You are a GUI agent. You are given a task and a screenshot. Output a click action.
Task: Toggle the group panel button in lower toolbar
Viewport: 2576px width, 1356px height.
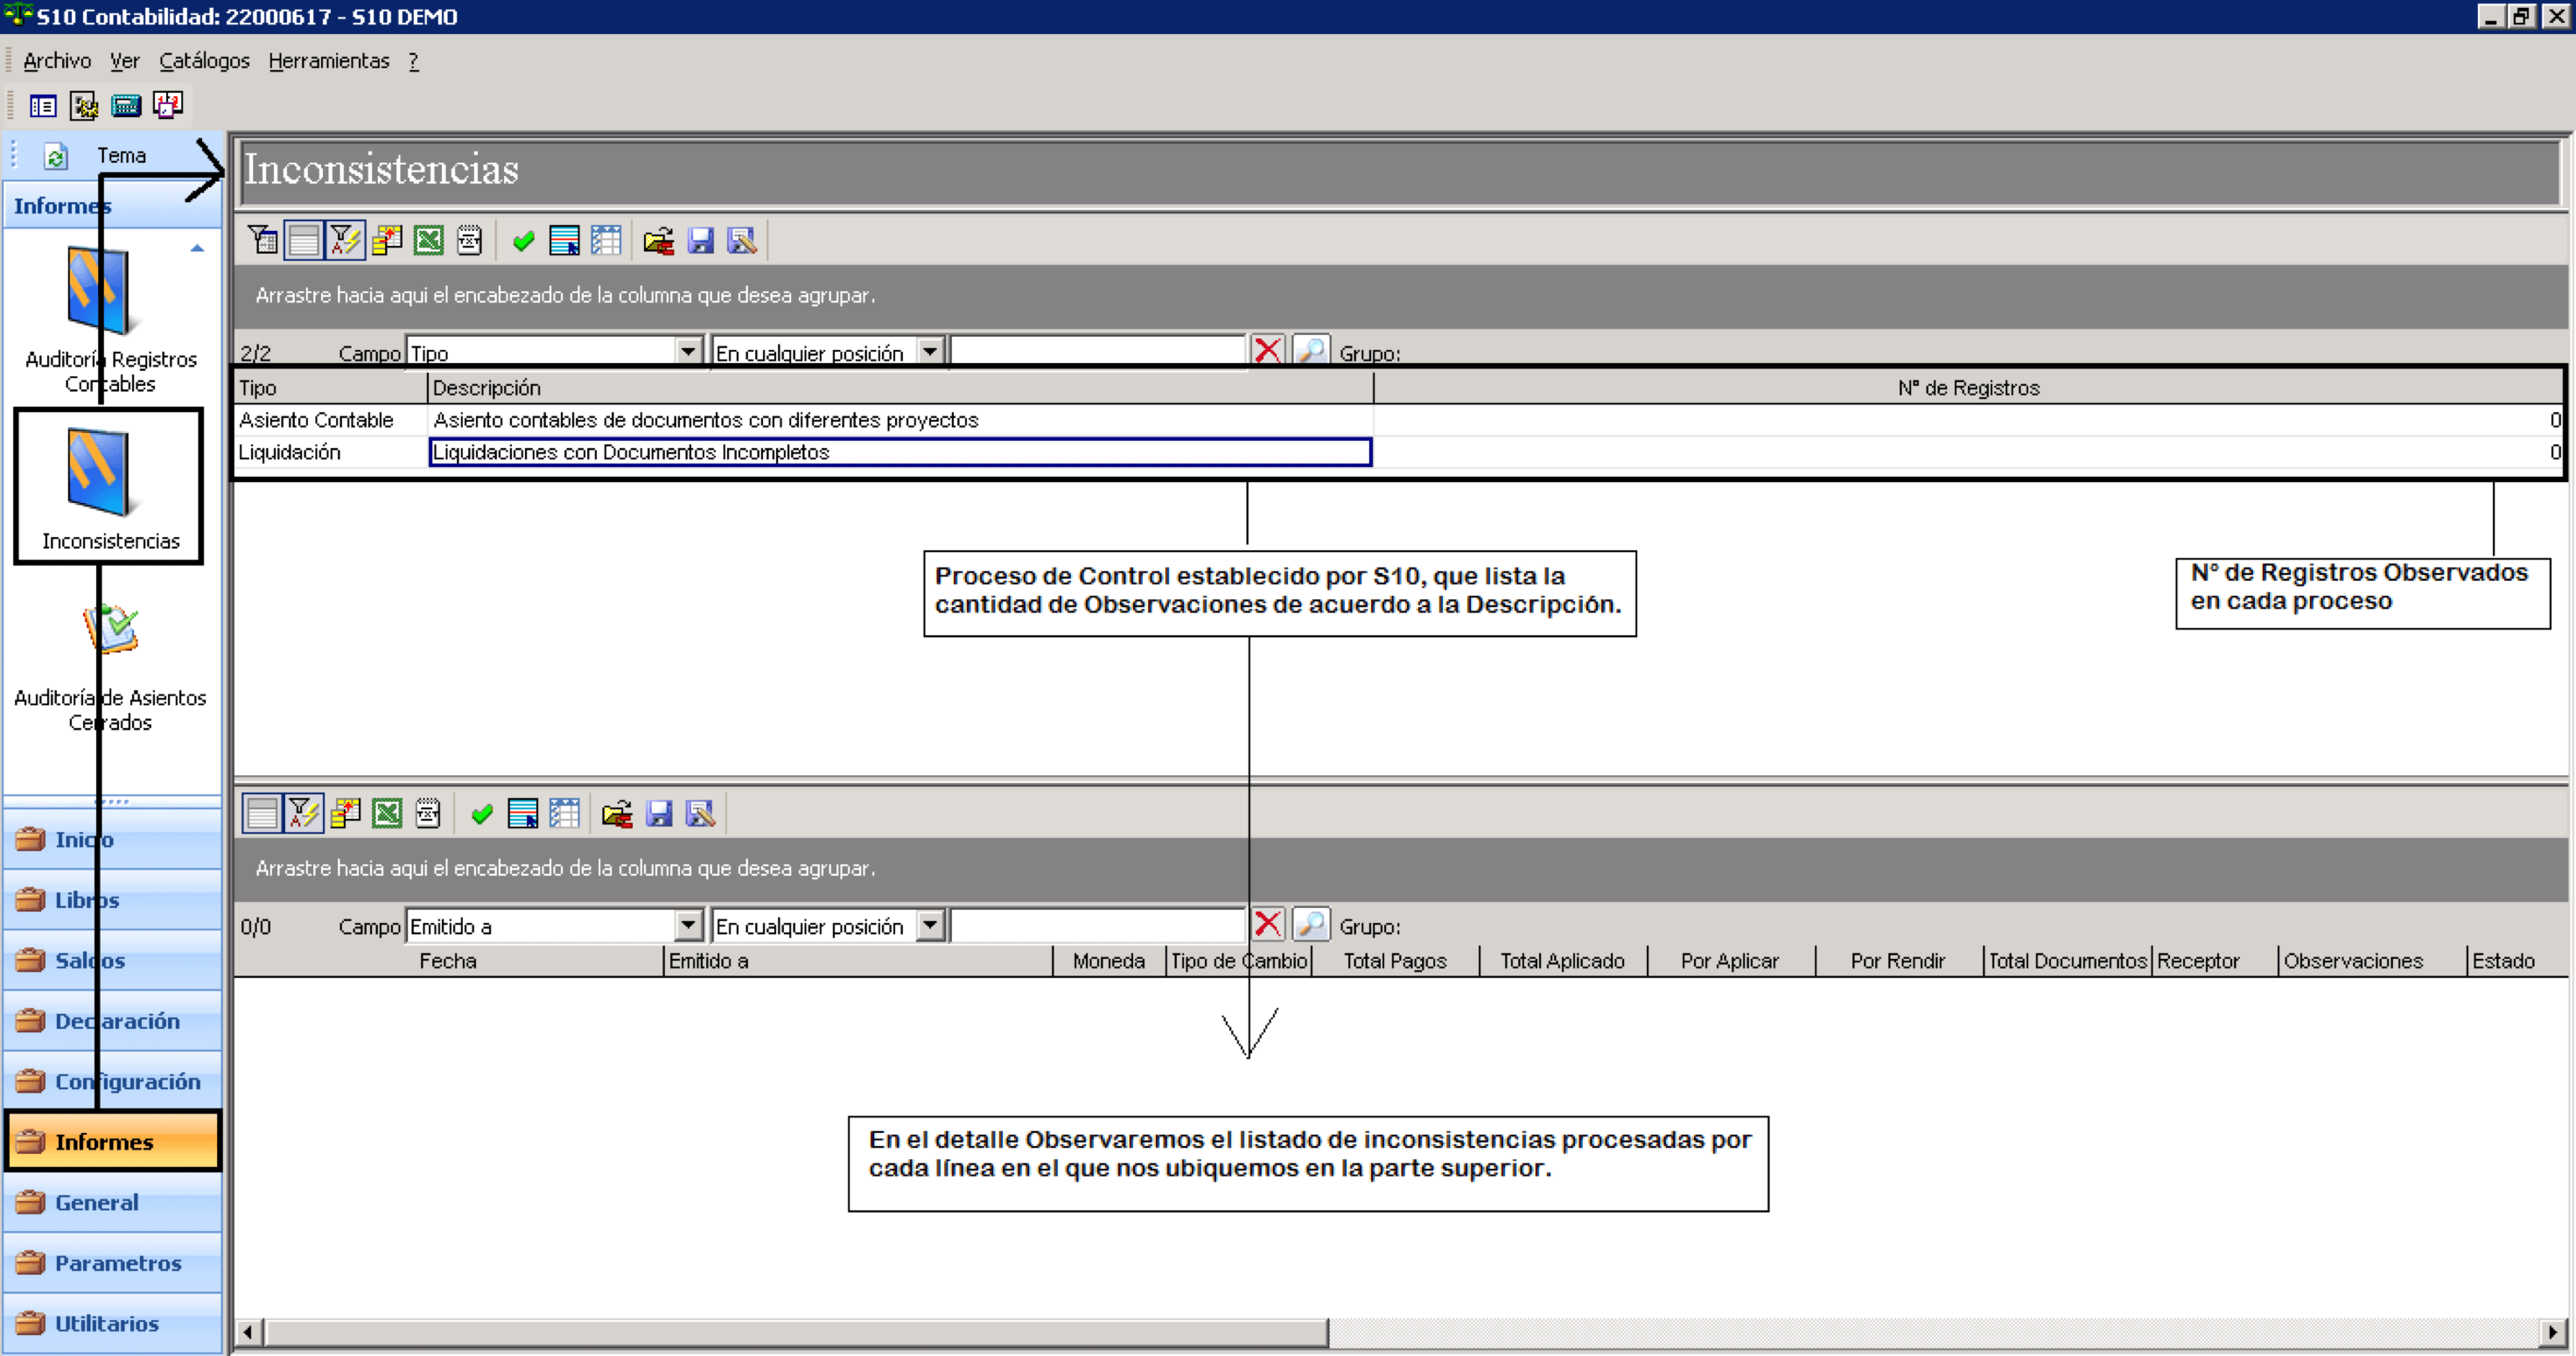[x=262, y=814]
